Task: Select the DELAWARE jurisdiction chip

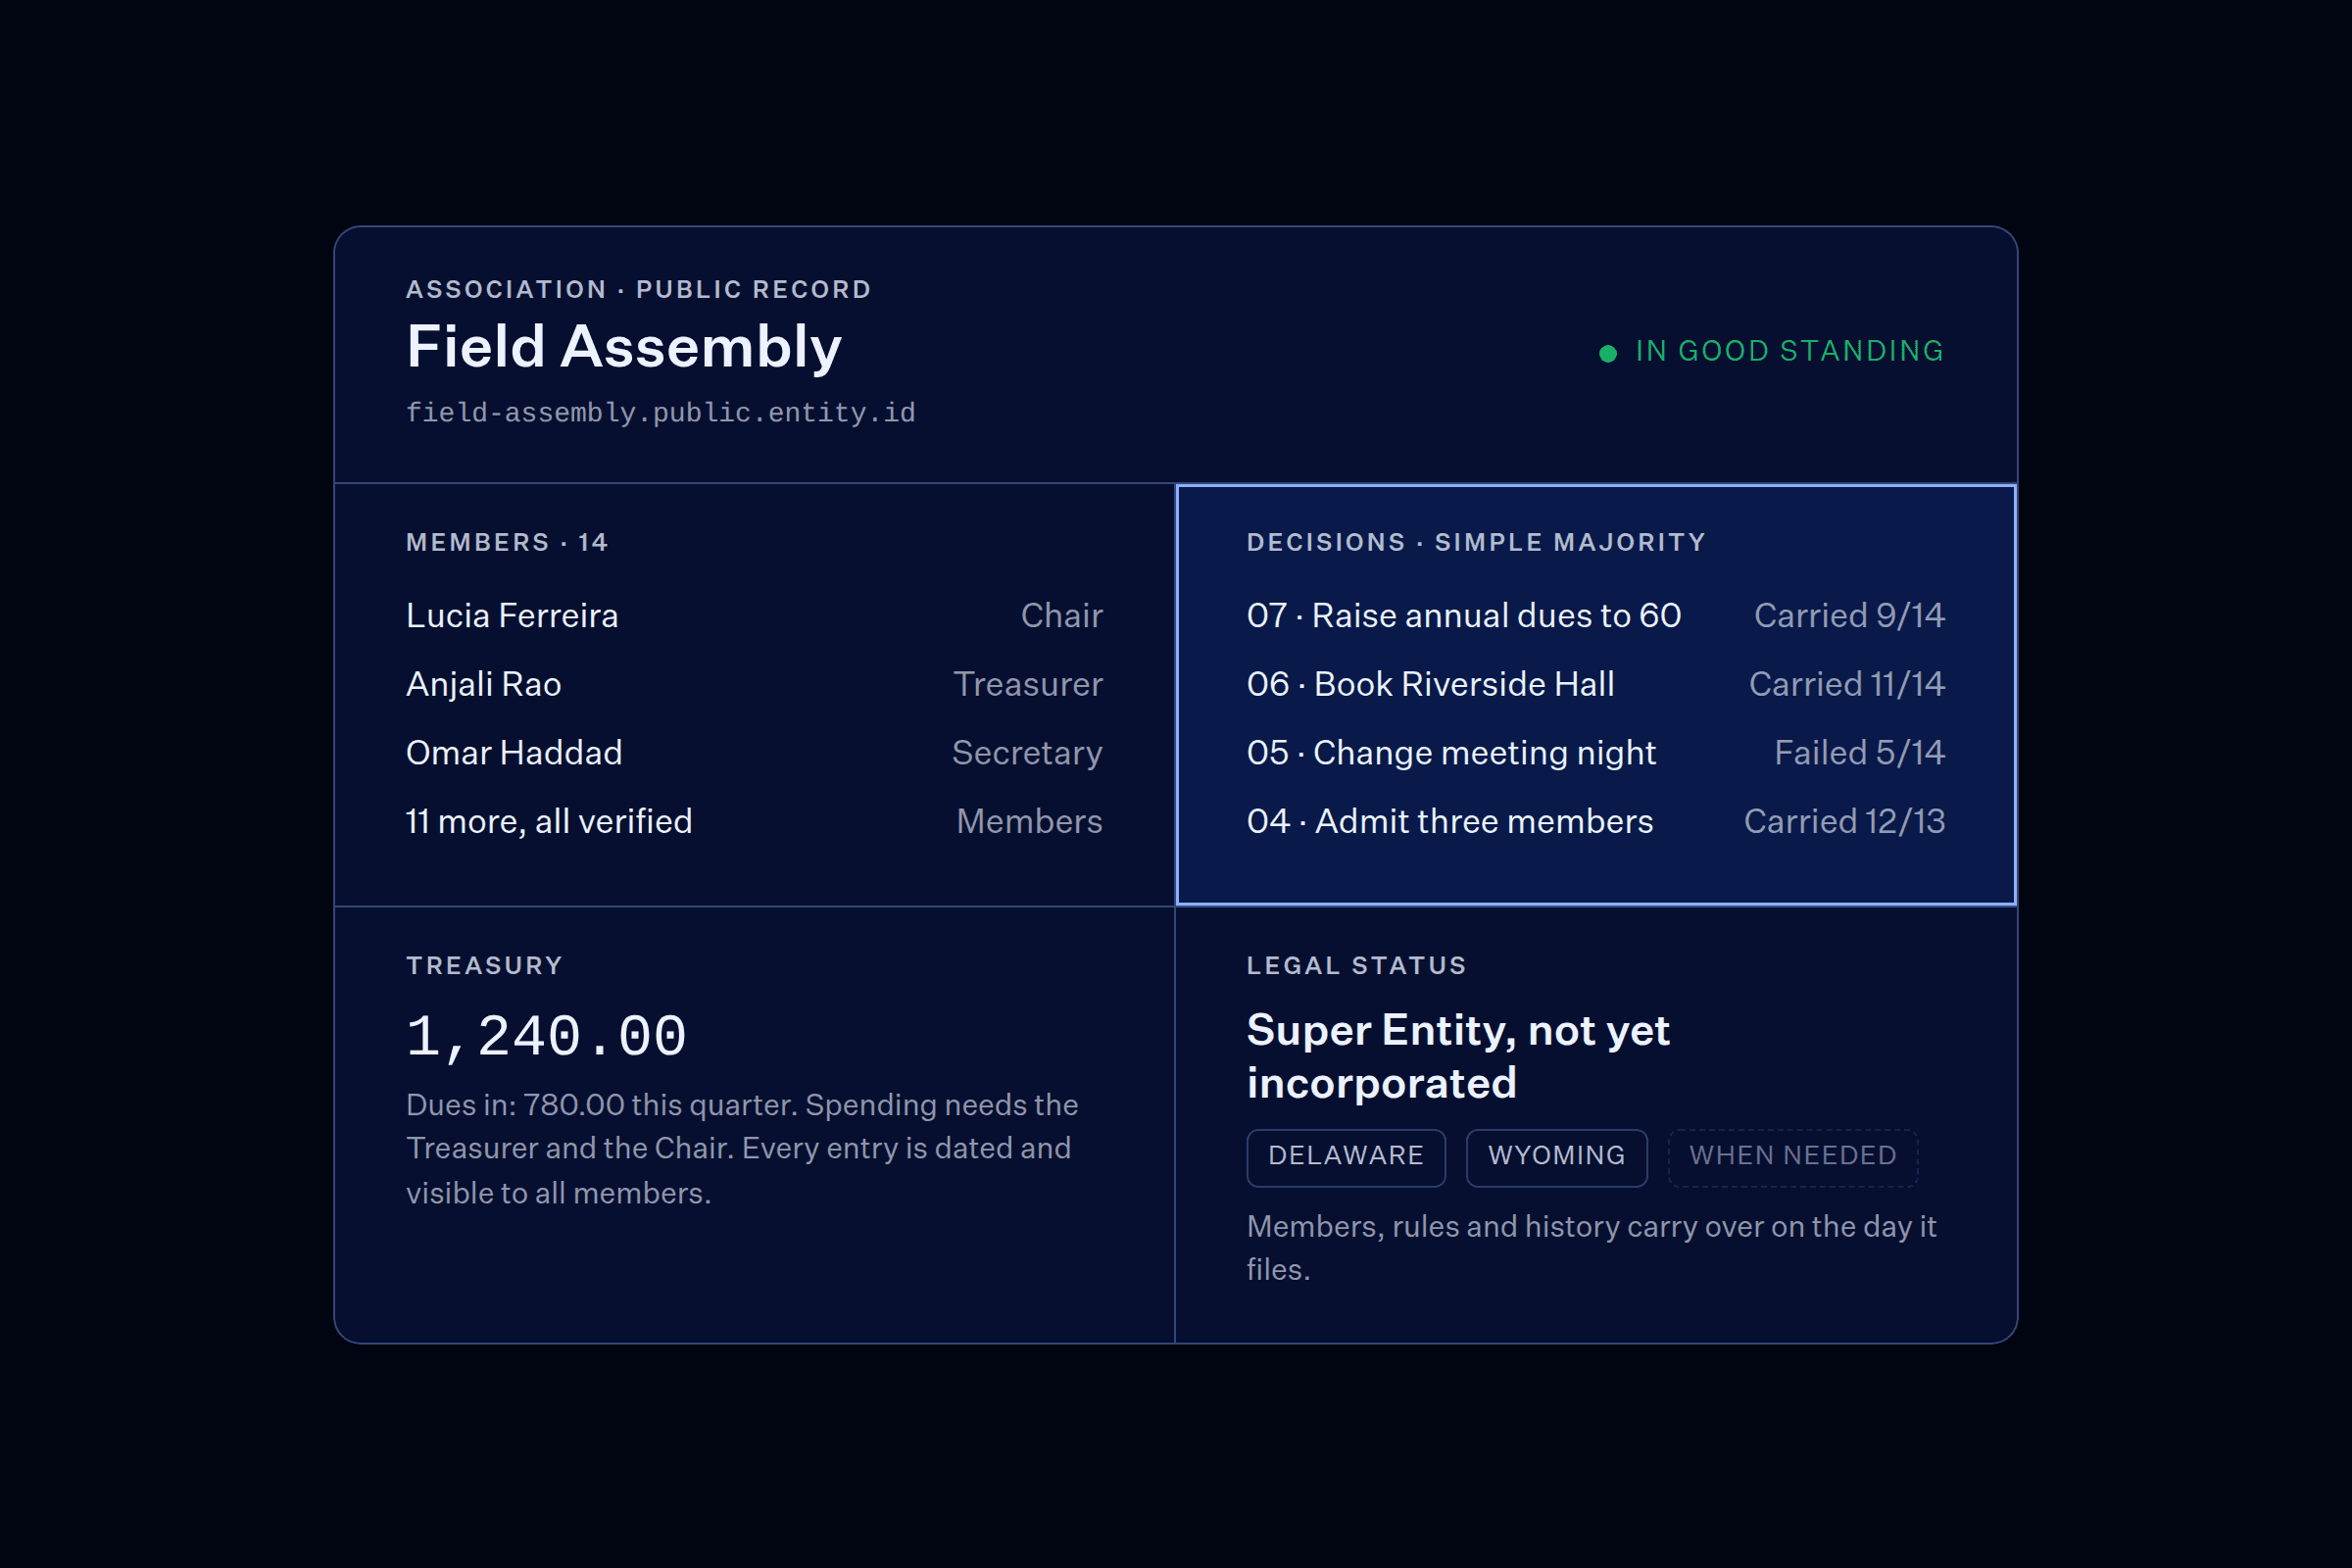Action: [1346, 1157]
